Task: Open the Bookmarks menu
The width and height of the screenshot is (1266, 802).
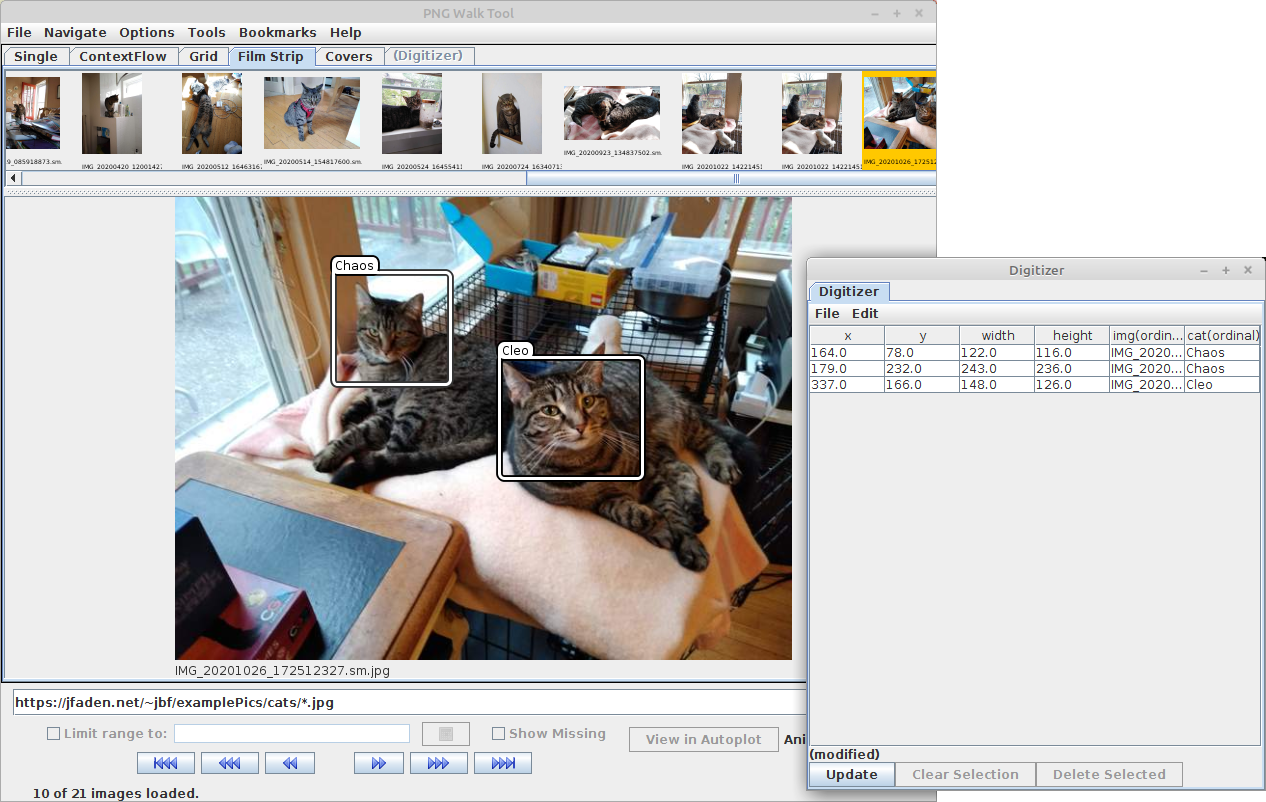Action: [x=278, y=33]
